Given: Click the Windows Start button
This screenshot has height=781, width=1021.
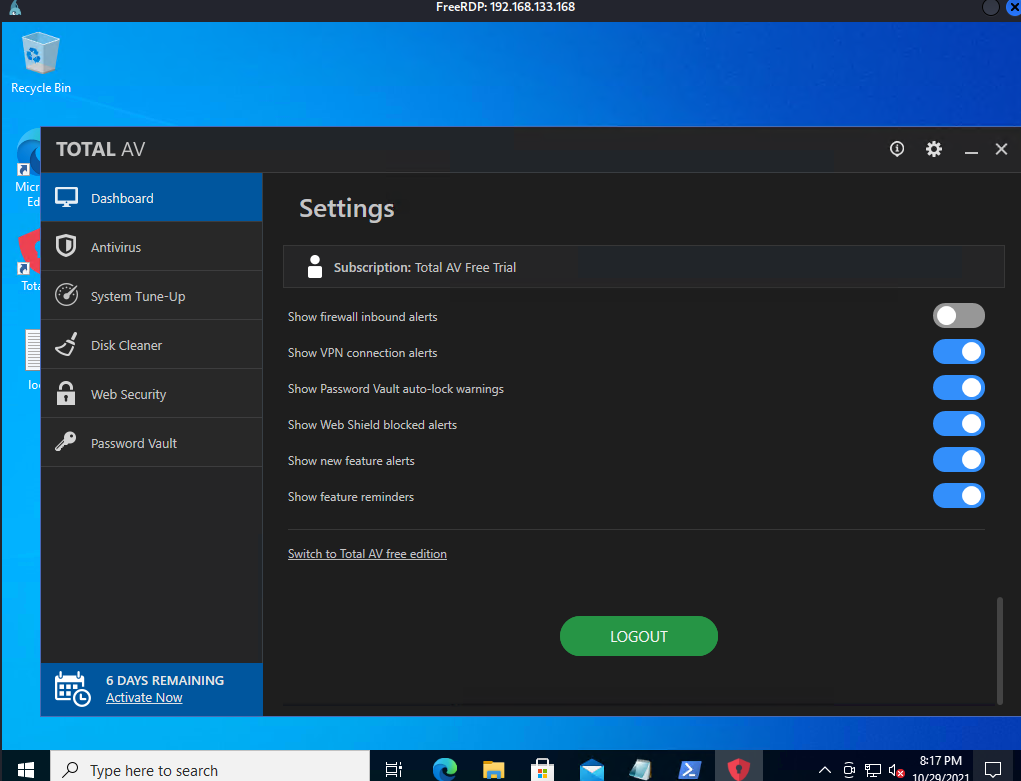Looking at the screenshot, I should (25, 769).
